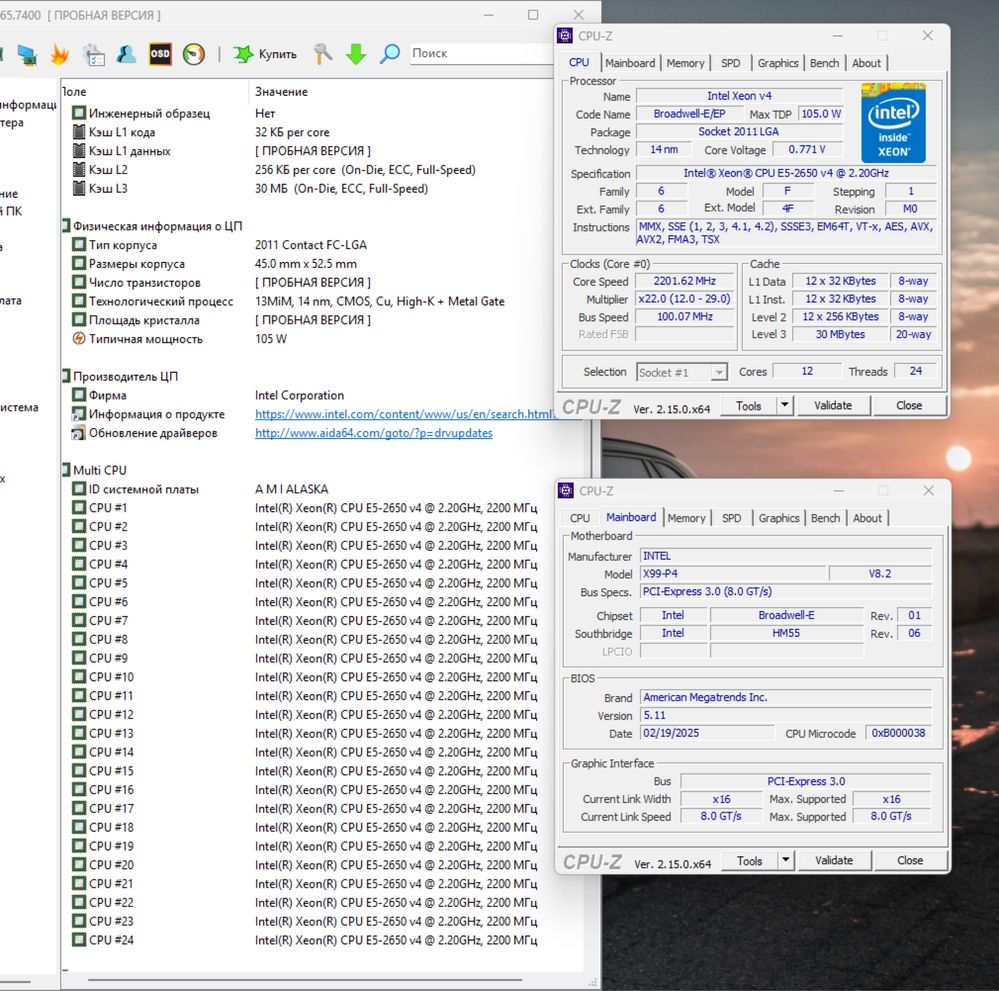Viewport: 999px width, 991px height.
Task: Open Bench tab in bottom CPU-Z window
Action: tap(825, 518)
